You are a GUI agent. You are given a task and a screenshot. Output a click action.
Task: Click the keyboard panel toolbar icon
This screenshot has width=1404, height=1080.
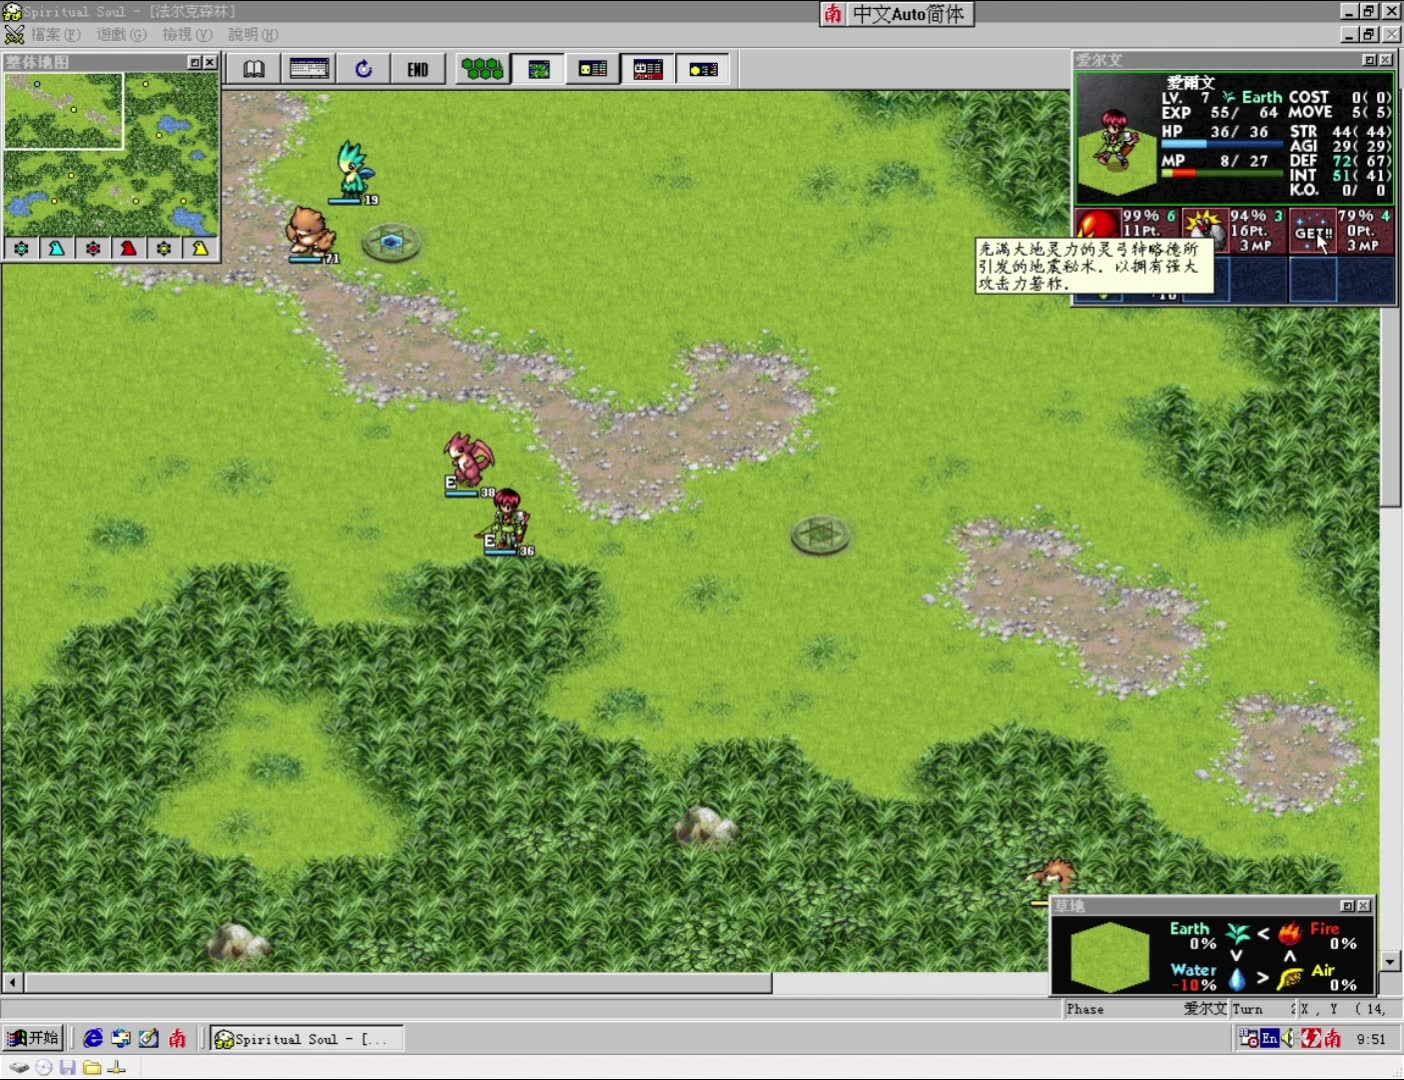tap(309, 69)
